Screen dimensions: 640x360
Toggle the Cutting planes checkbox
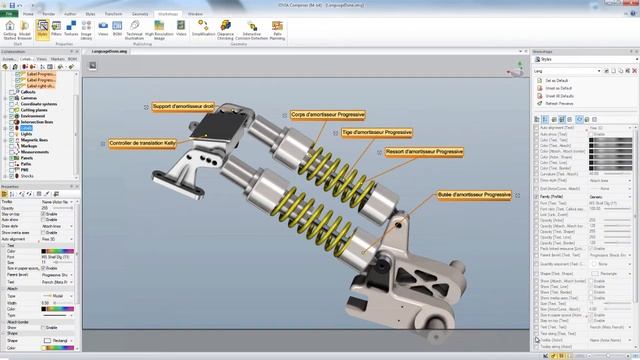pyautogui.click(x=12, y=110)
